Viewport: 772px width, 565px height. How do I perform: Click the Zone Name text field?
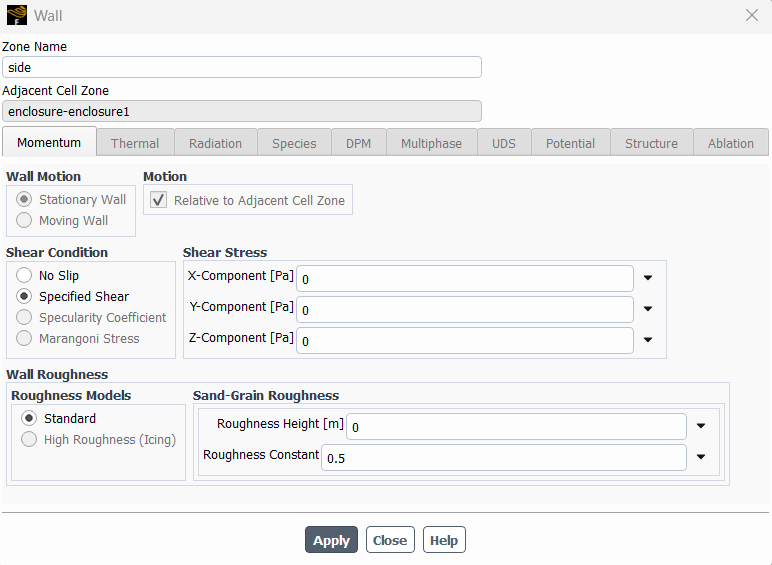242,68
